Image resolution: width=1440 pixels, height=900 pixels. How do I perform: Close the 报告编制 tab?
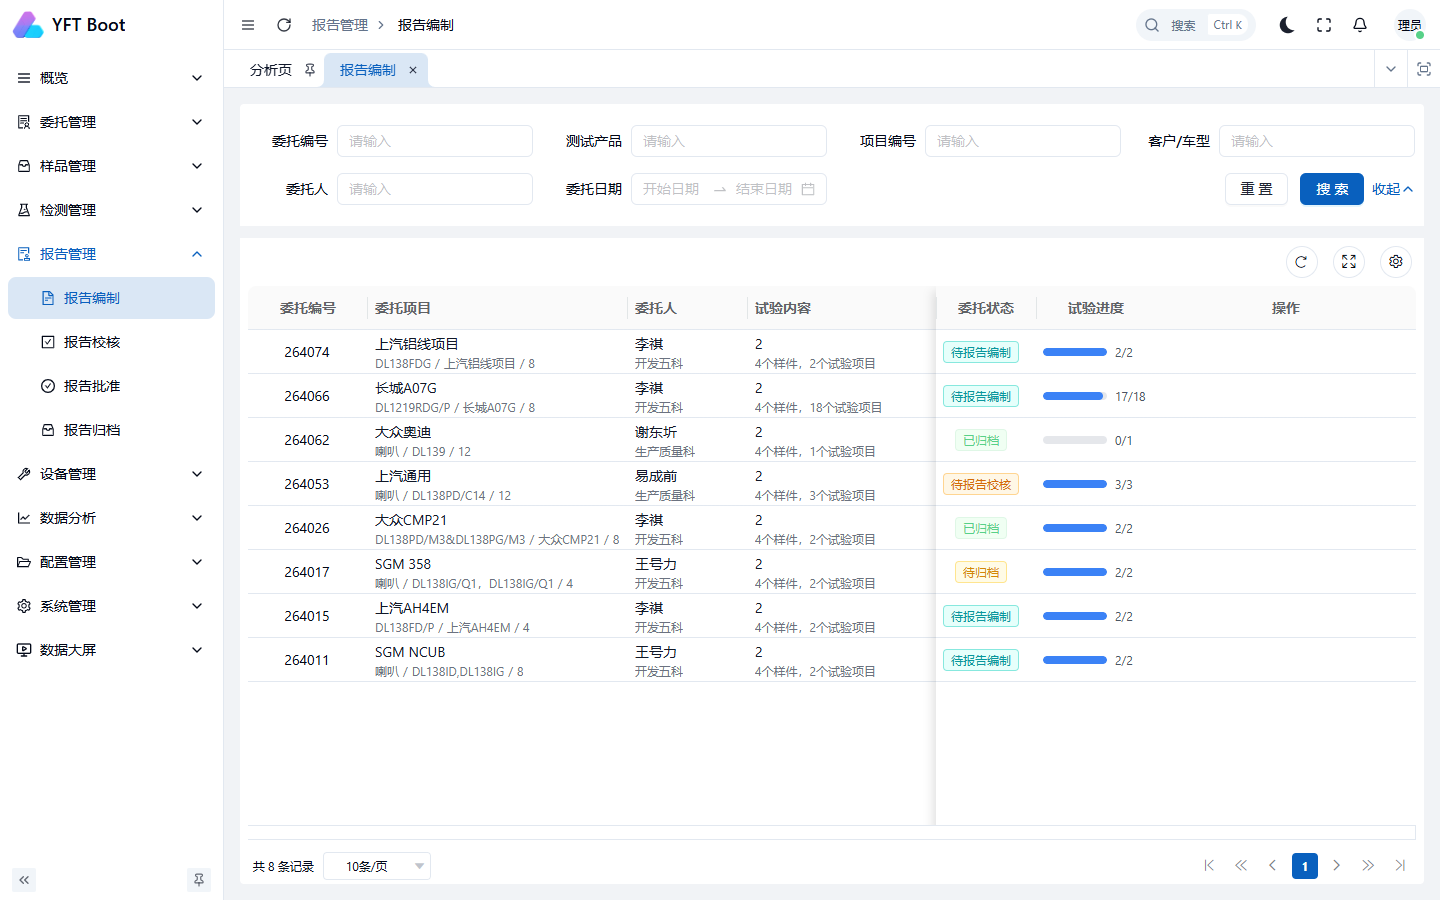[413, 70]
